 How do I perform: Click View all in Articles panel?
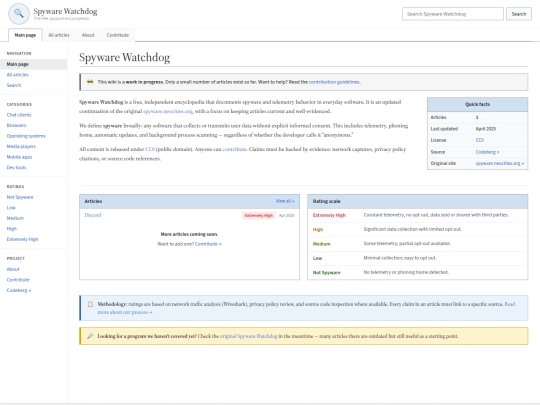tap(285, 201)
